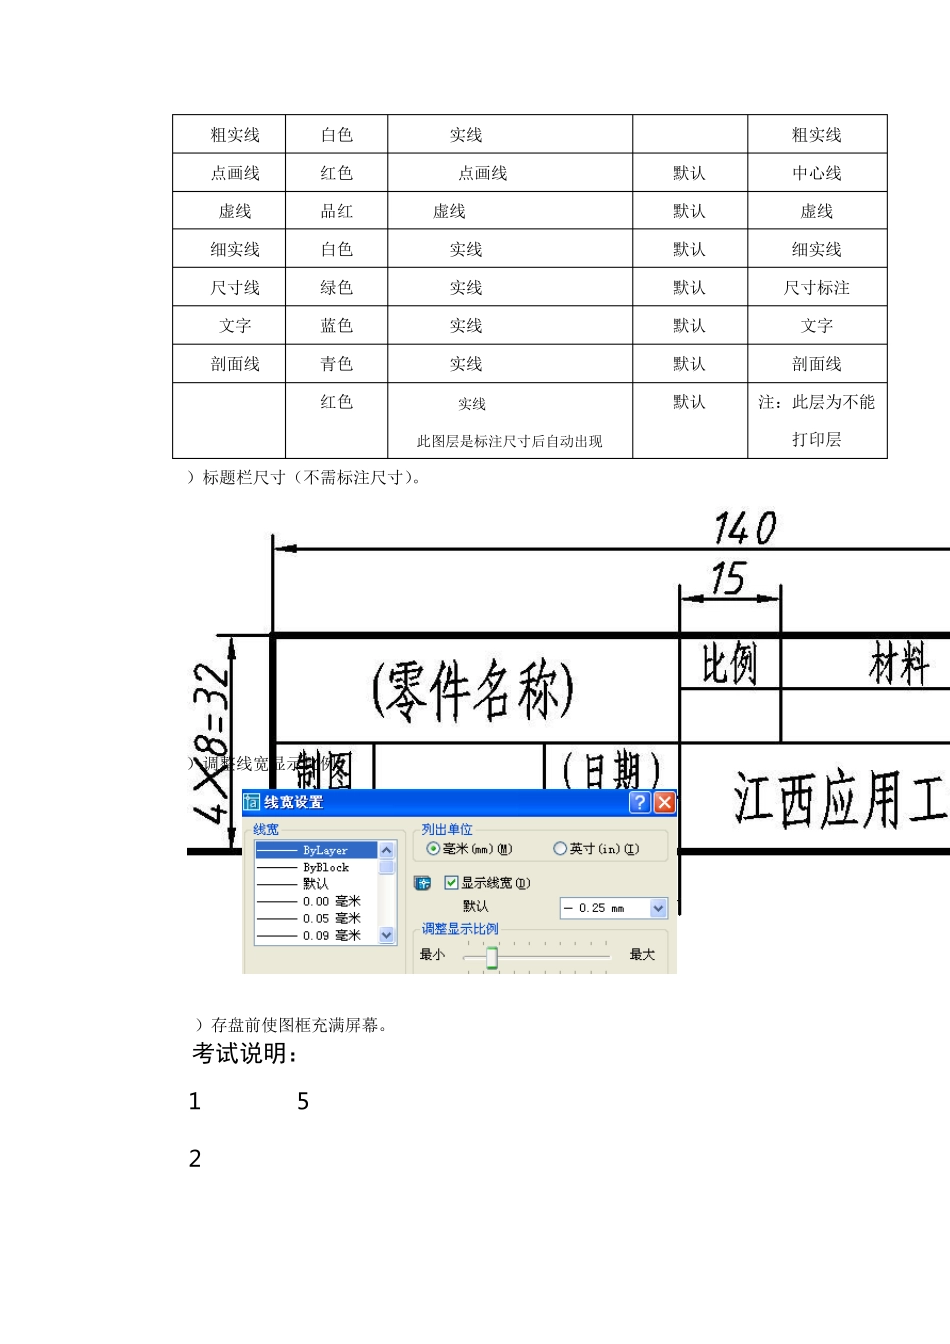Image resolution: width=950 pixels, height=1344 pixels.
Task: Select ByLayer in the lineweight list
Action: (316, 850)
